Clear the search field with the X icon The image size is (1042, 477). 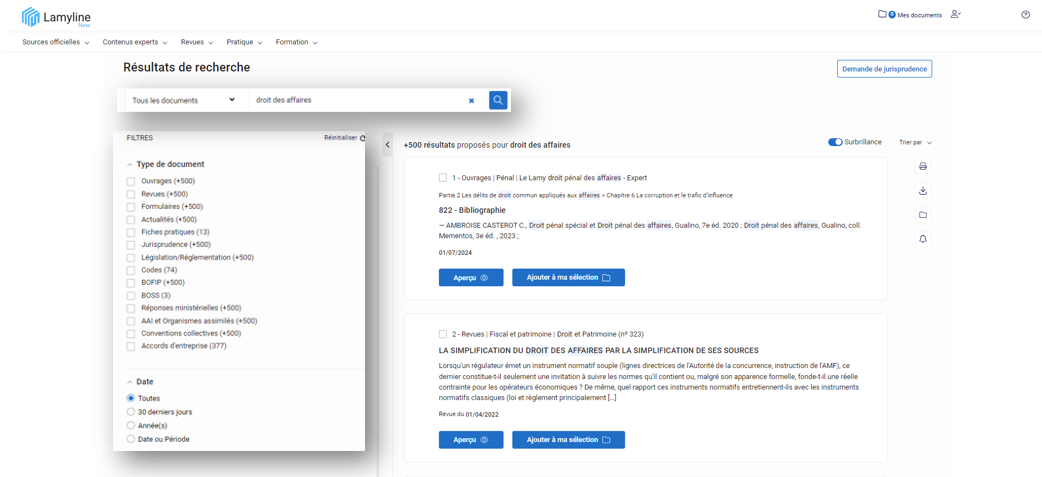(471, 100)
